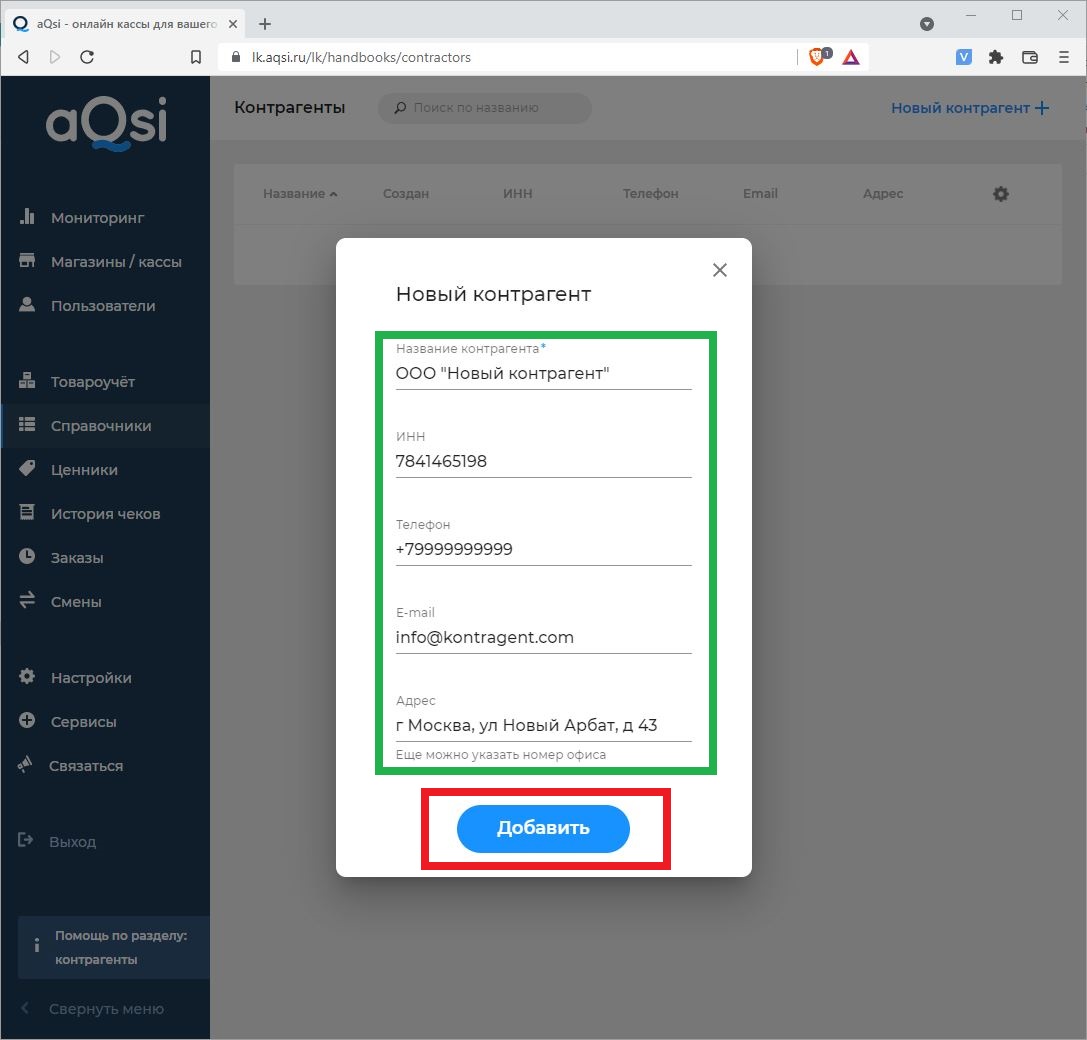Screen dimensions: 1087x1040
Task: Open table column settings gear icon
Action: (x=1000, y=194)
